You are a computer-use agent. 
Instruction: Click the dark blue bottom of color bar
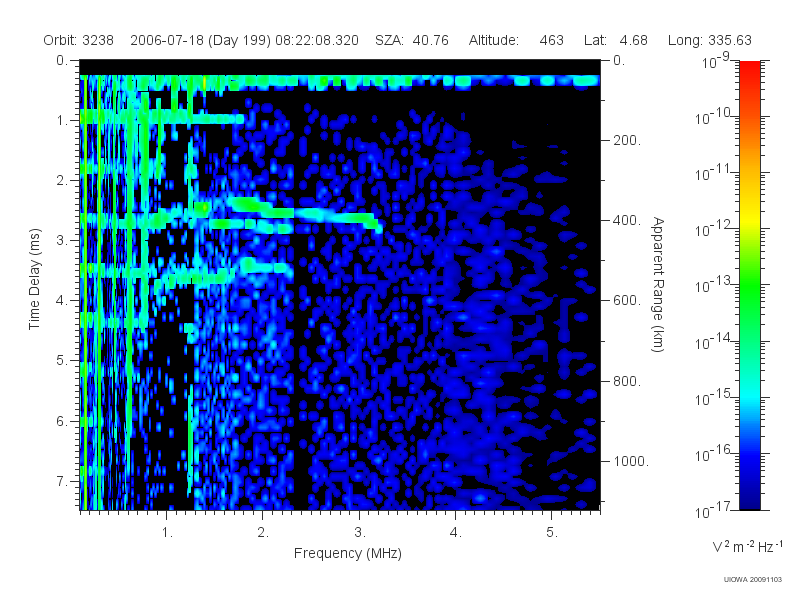pos(749,500)
